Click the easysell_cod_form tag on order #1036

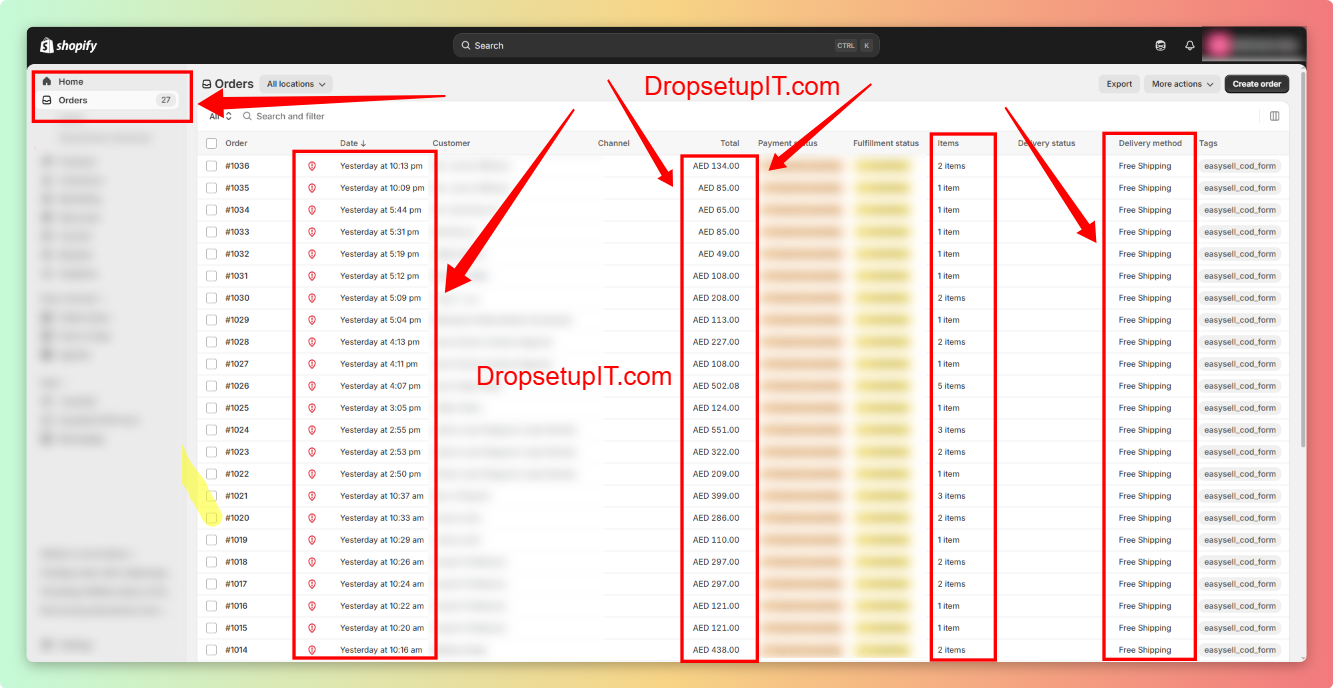(1240, 166)
